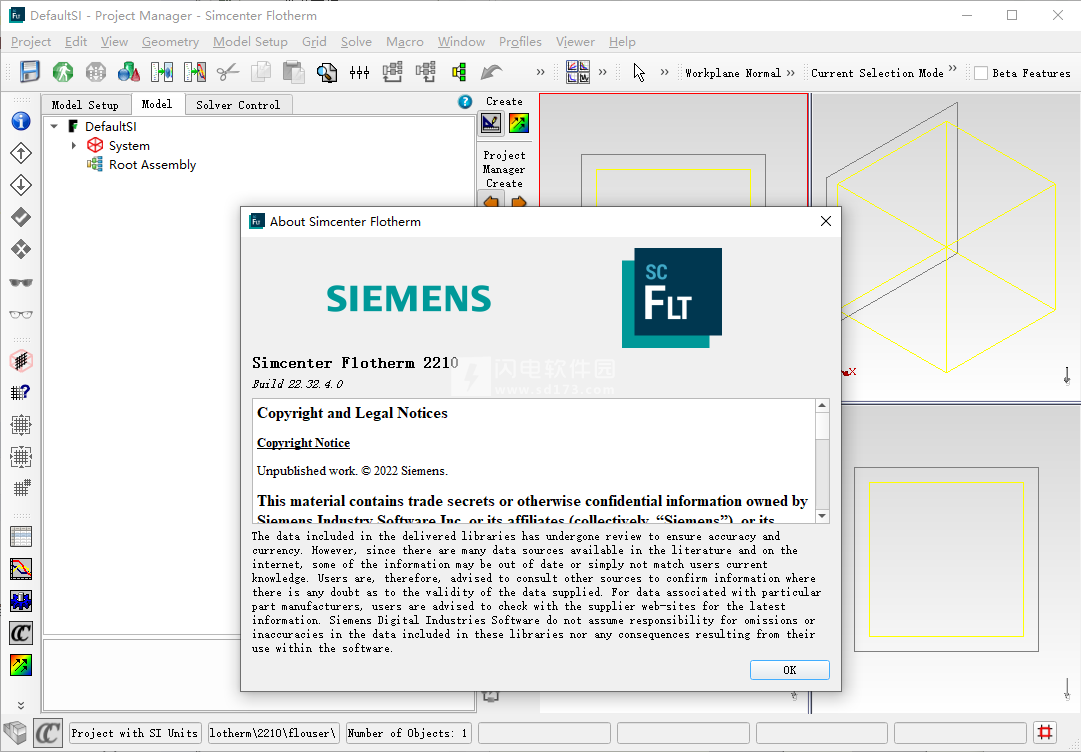Expand overflow chevron after the undo arrow
This screenshot has width=1081, height=752.
(x=540, y=72)
